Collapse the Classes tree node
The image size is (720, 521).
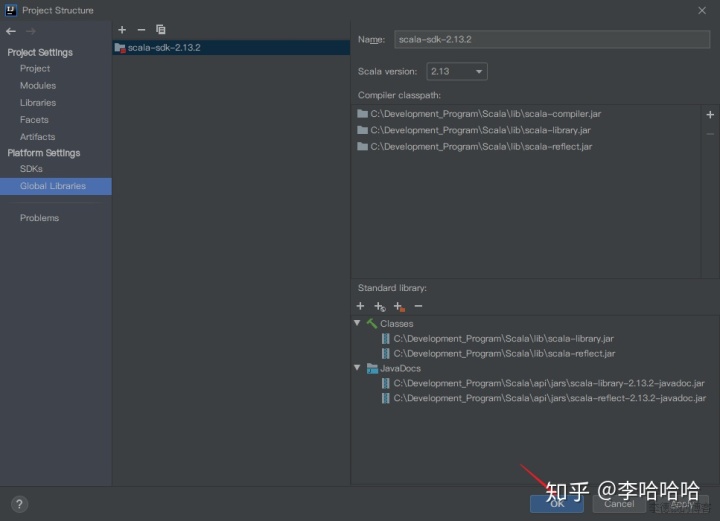357,323
